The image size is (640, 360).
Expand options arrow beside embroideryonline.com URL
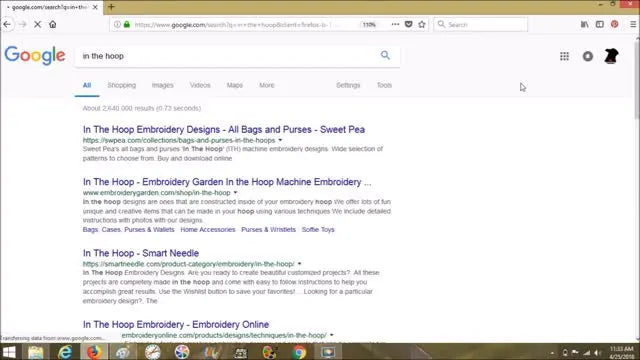point(331,335)
